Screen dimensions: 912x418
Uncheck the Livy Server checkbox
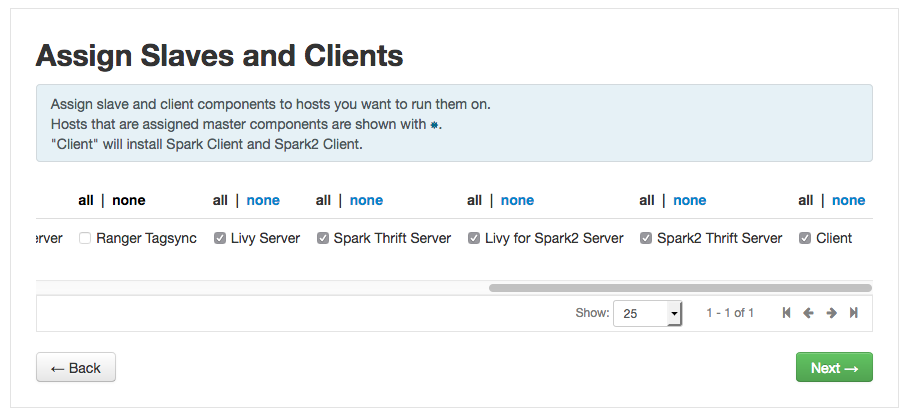click(x=220, y=239)
